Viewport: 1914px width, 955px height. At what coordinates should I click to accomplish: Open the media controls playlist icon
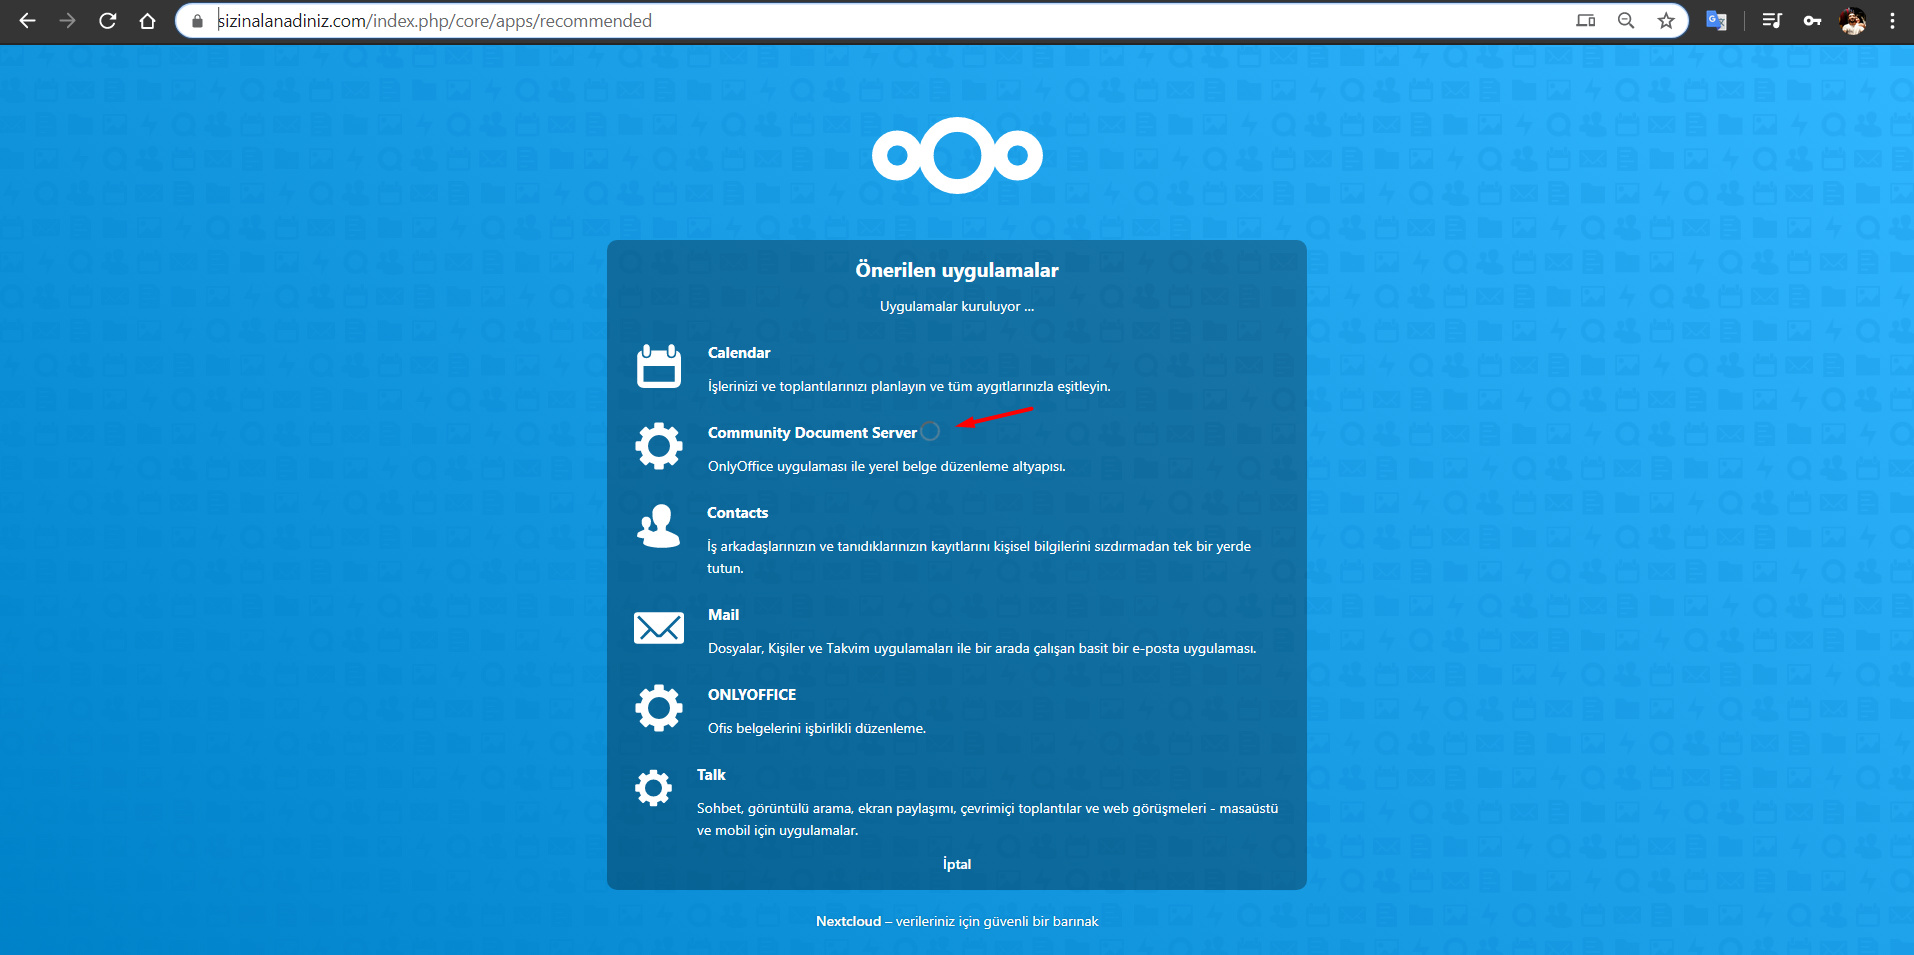coord(1772,21)
